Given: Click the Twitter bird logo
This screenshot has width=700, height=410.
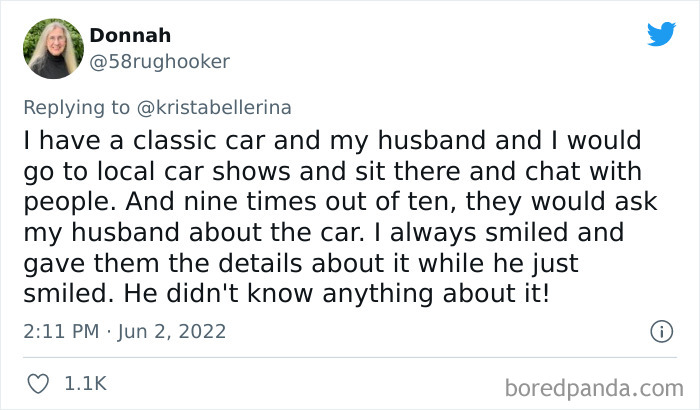Looking at the screenshot, I should pyautogui.click(x=661, y=35).
